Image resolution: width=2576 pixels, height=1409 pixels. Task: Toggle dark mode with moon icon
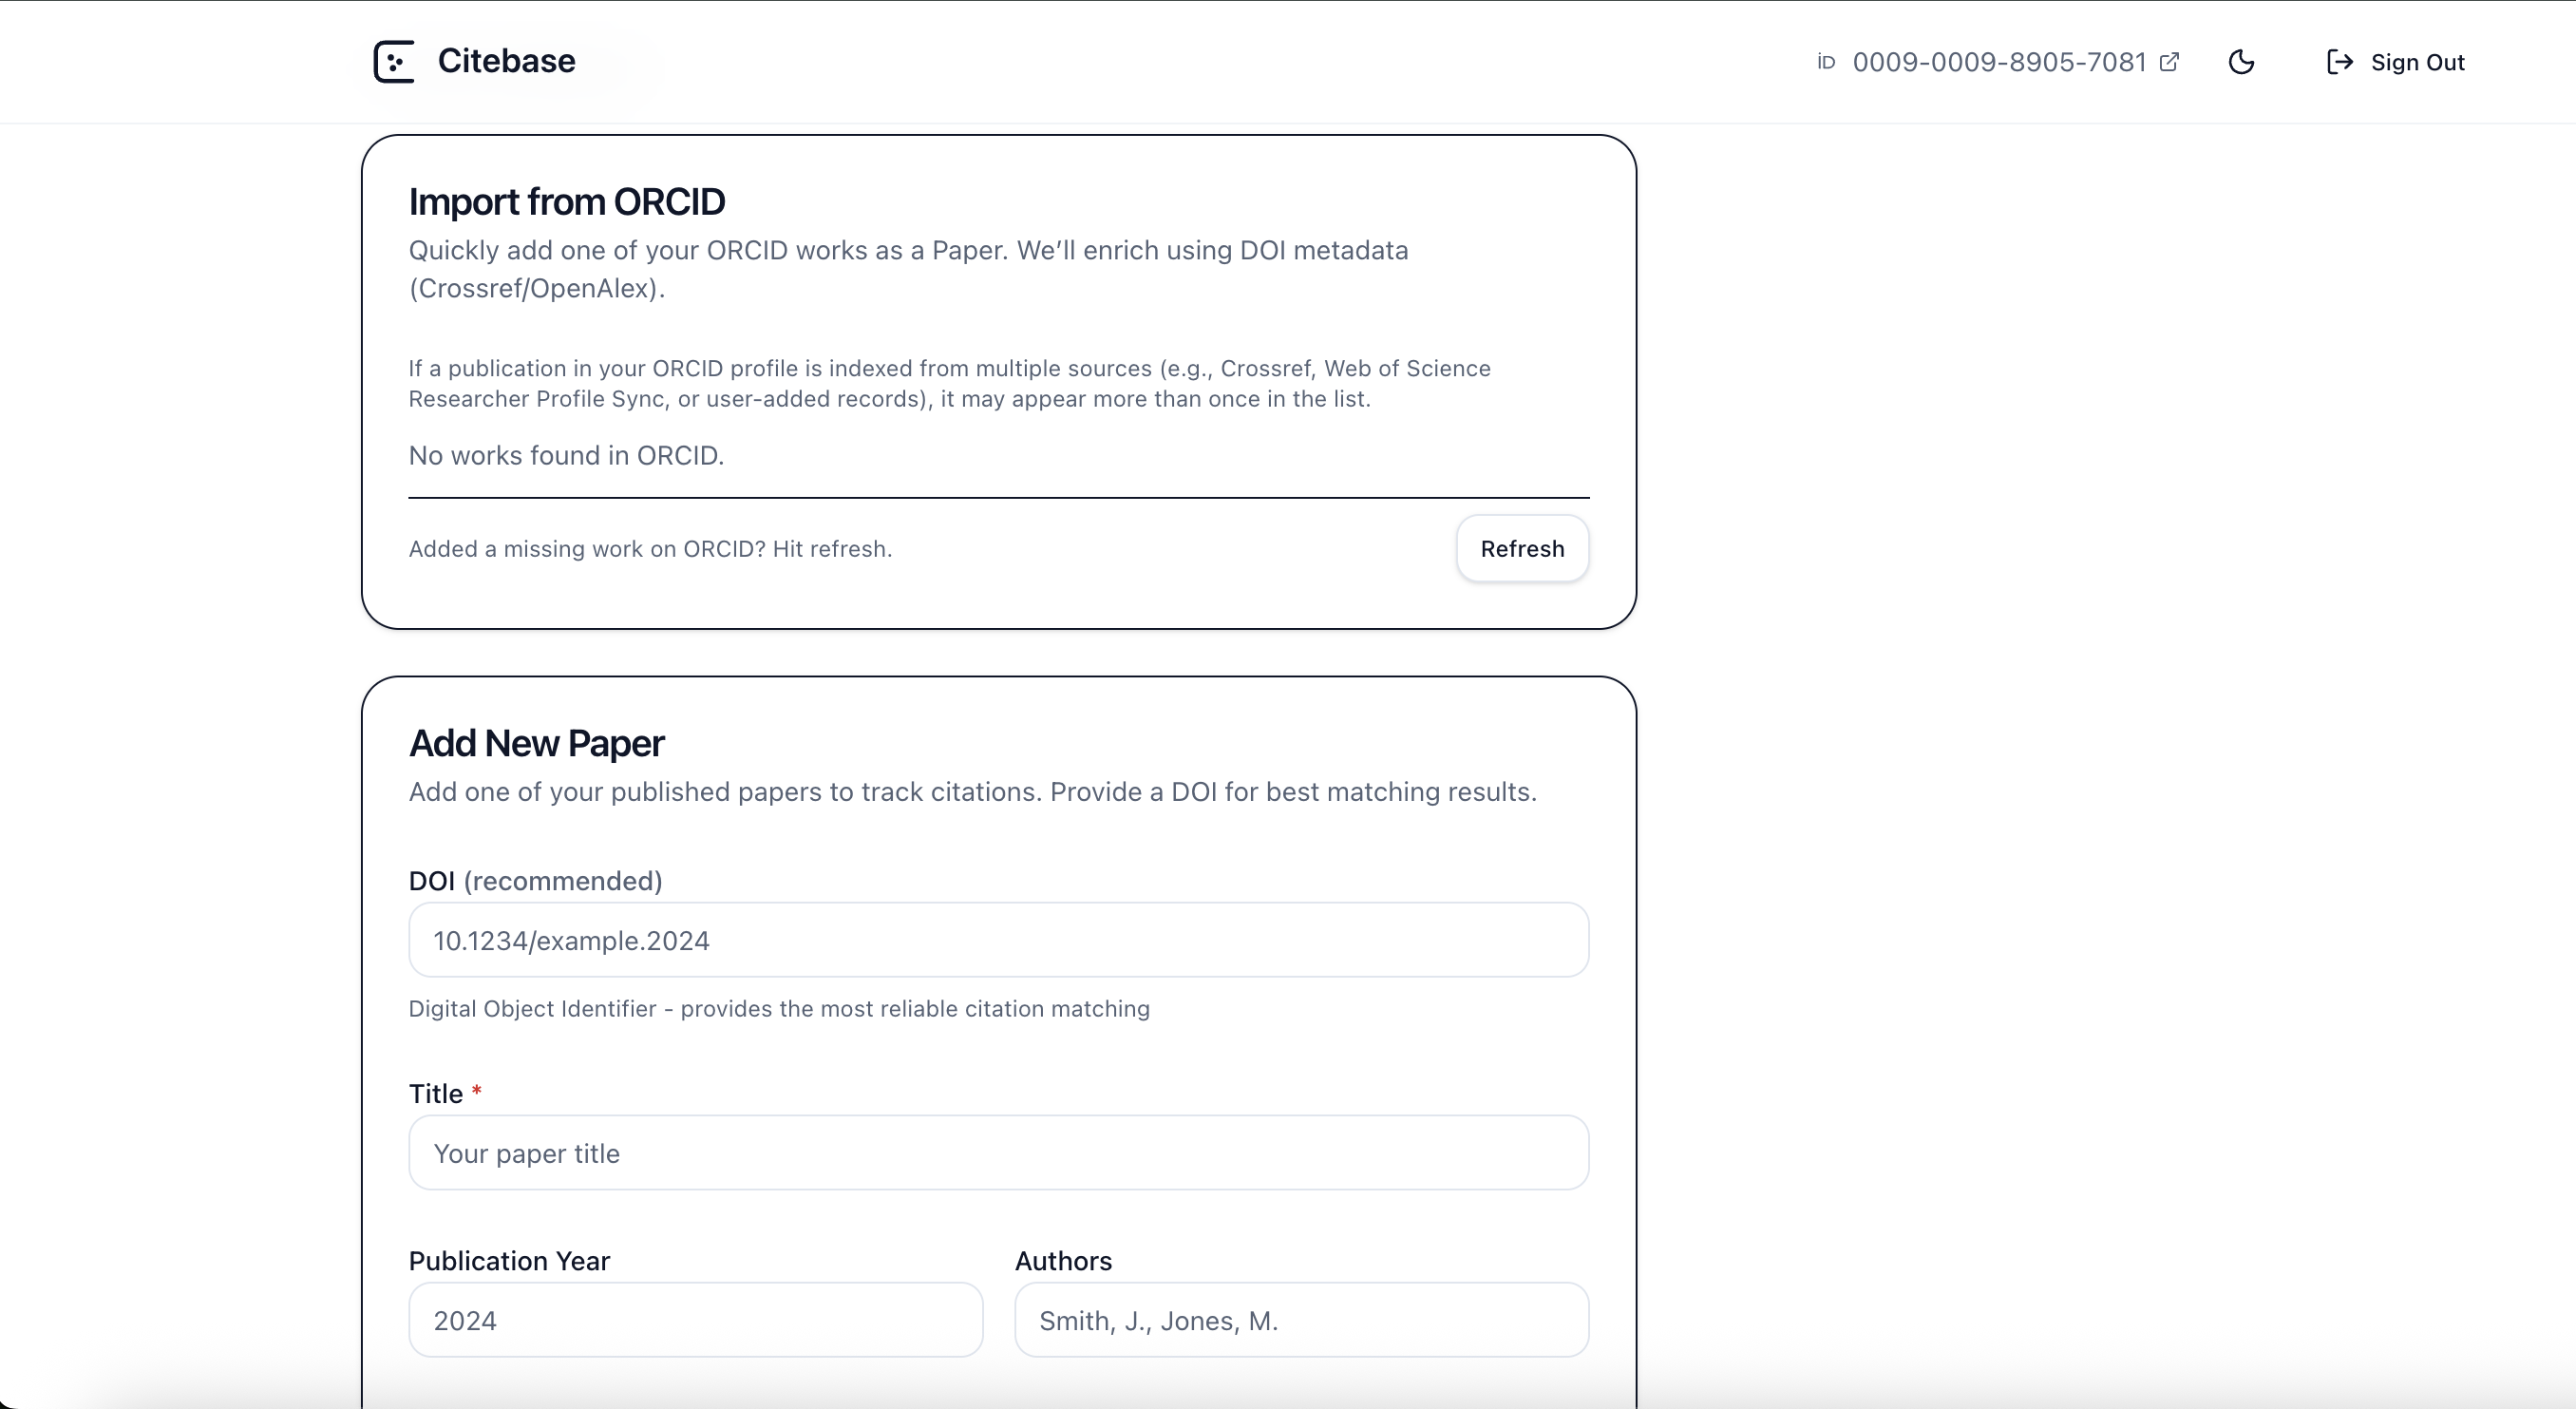coord(2241,62)
